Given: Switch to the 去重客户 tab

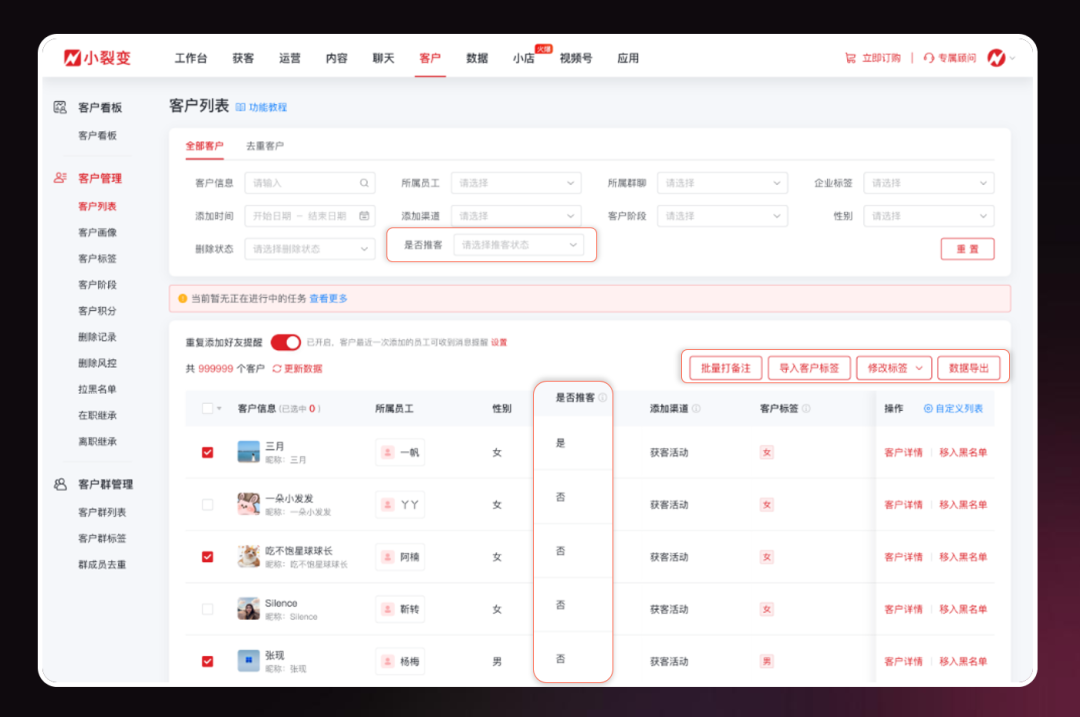Looking at the screenshot, I should (265, 146).
